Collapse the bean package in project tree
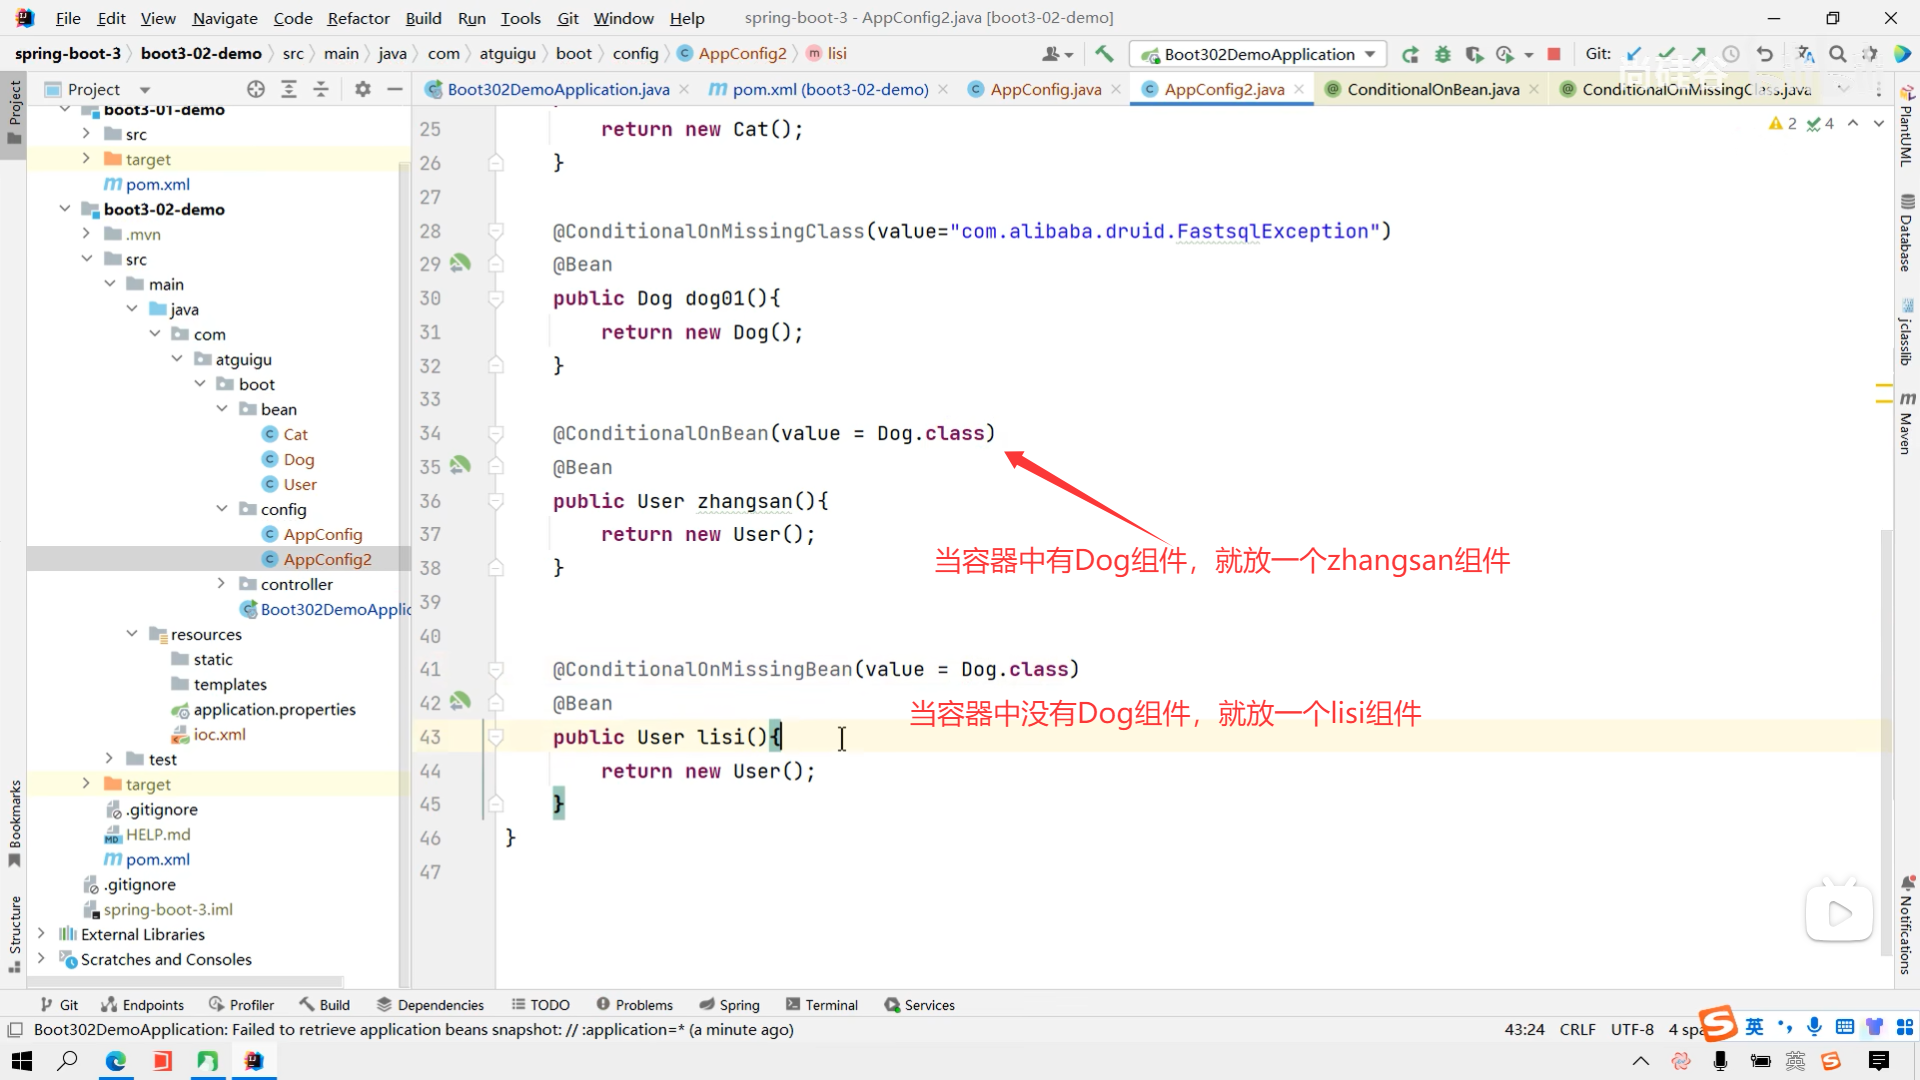Viewport: 1920px width, 1080px height. pos(221,409)
